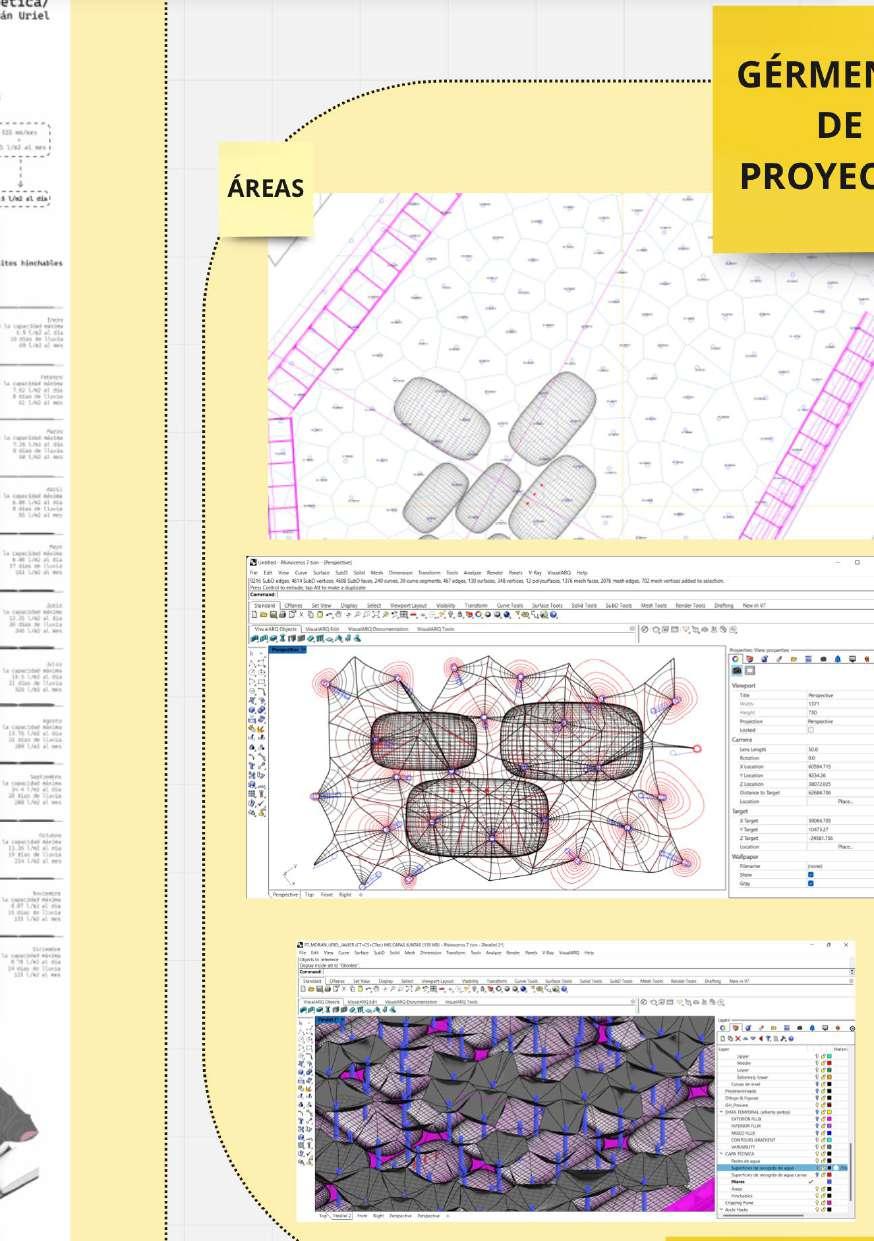Open command history dropdown arrow, lower window
Screen dimensions: 874x1241
click(851, 970)
